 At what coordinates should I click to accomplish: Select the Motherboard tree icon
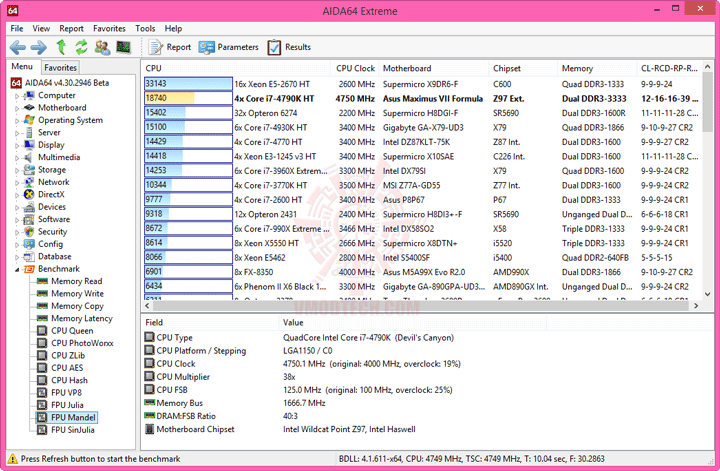(x=29, y=107)
